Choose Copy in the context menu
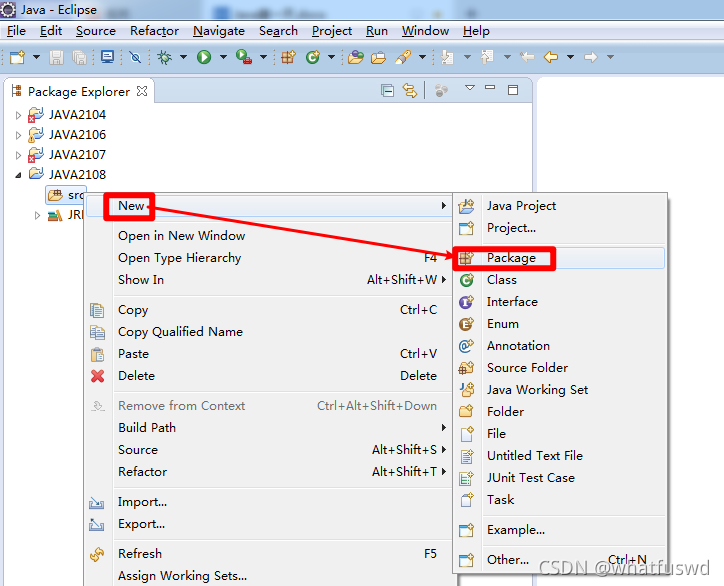 point(268,309)
